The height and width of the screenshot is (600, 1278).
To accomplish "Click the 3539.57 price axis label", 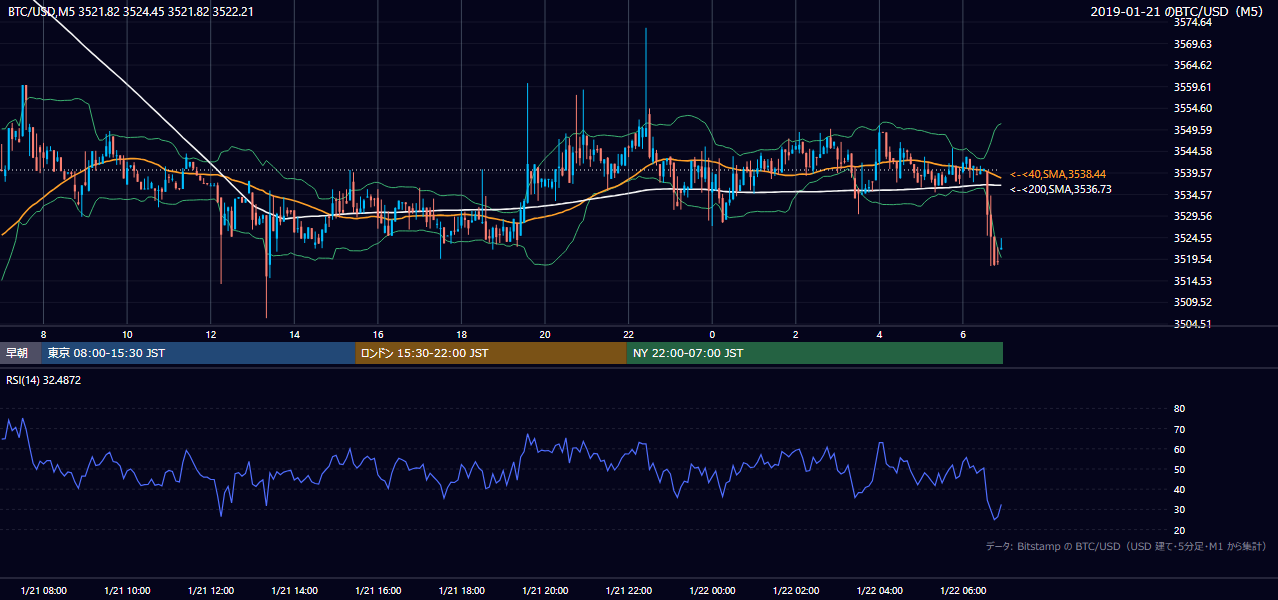I will tap(1192, 173).
